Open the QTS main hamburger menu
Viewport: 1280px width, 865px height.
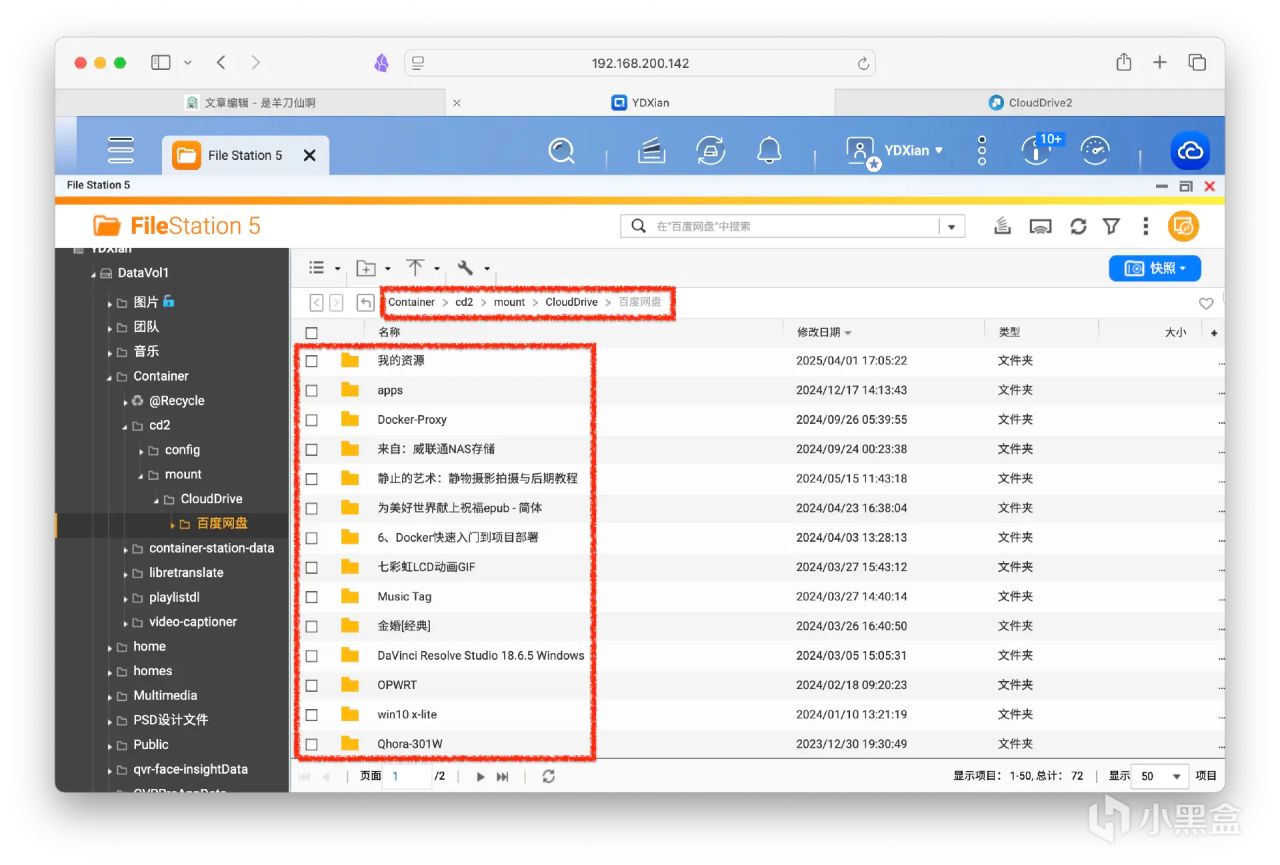[x=121, y=150]
